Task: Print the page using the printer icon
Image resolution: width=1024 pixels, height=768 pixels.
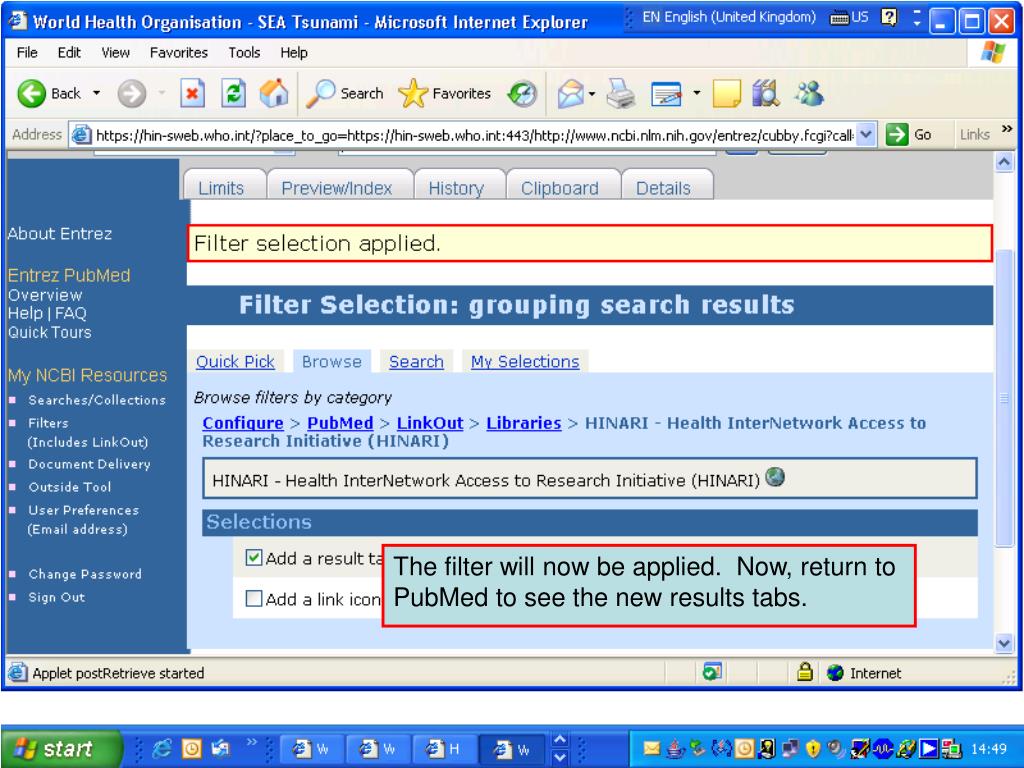Action: pos(620,94)
